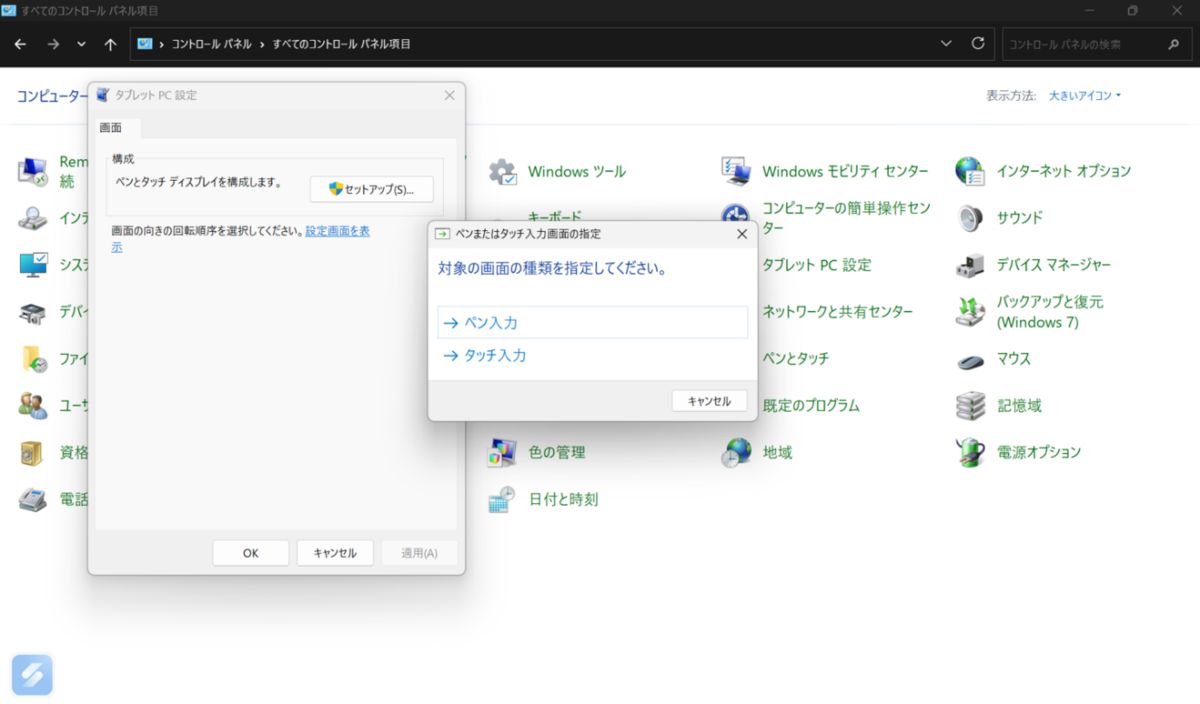Open マウス icon
The width and height of the screenshot is (1200, 704).
pos(970,359)
